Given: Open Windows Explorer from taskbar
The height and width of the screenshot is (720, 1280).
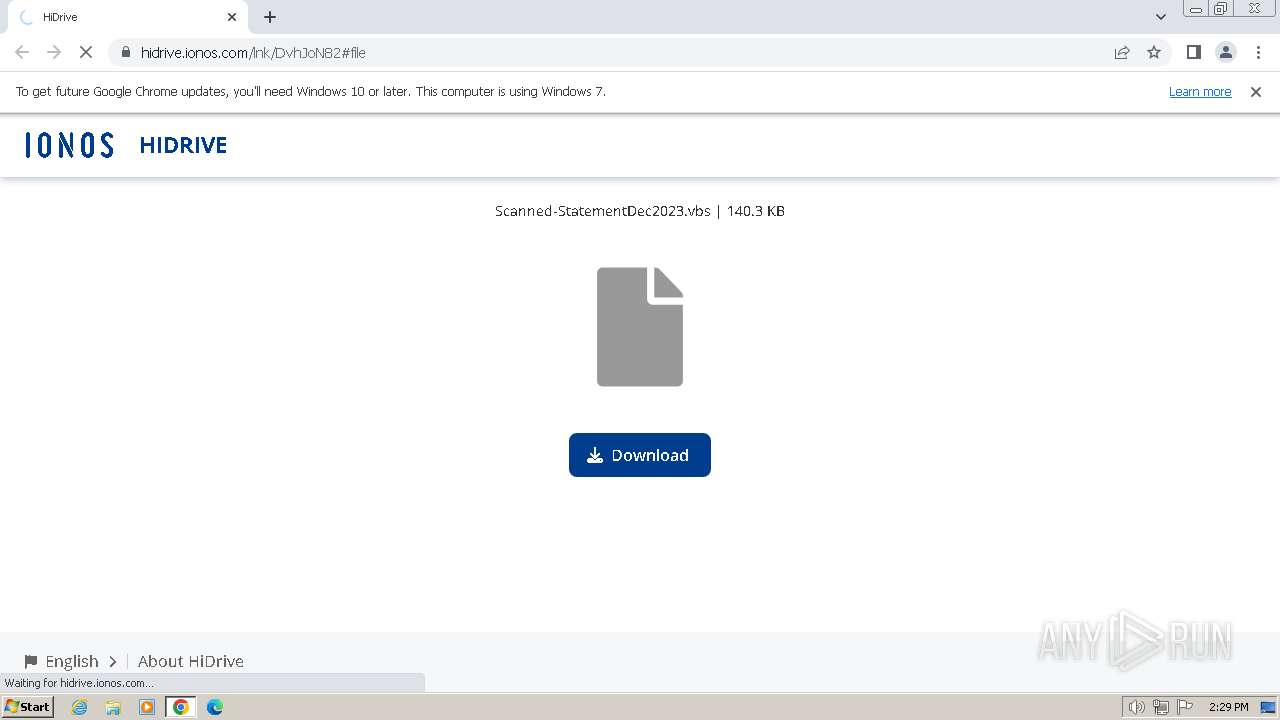Looking at the screenshot, I should click(x=113, y=707).
